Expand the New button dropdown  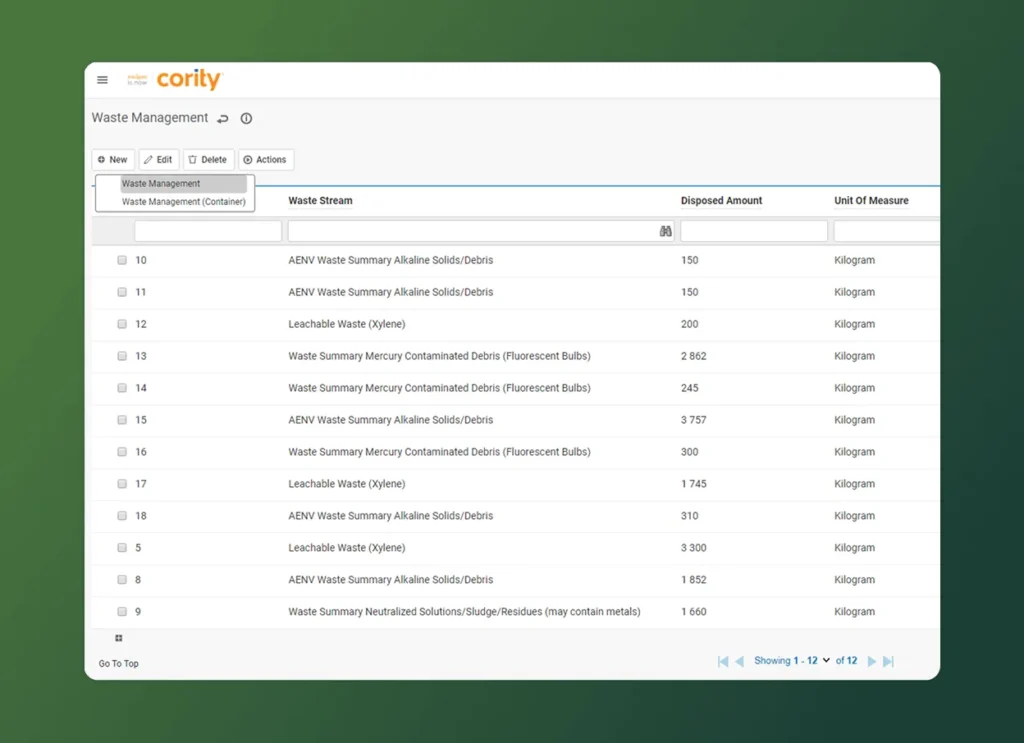(x=113, y=159)
